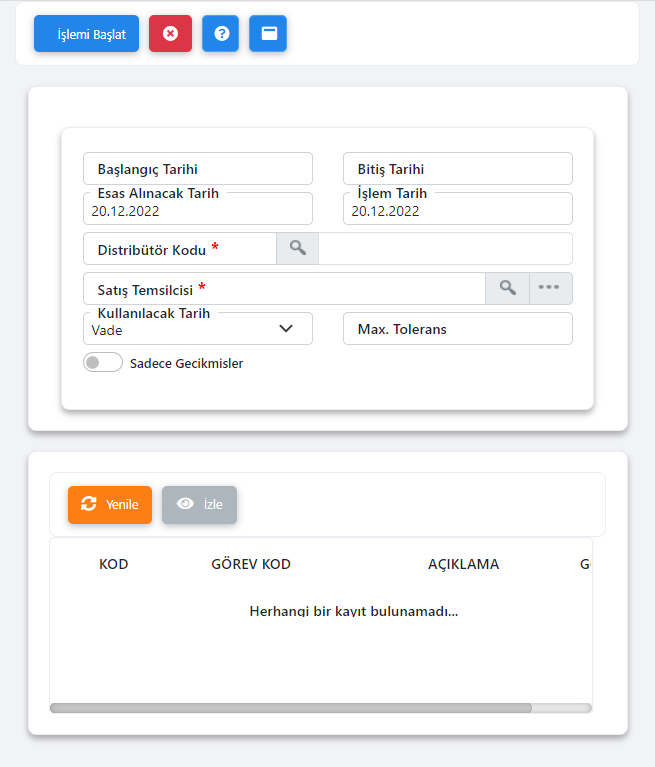Search Distribütör Kodu with magnifier icon
655x767 pixels.
point(297,249)
